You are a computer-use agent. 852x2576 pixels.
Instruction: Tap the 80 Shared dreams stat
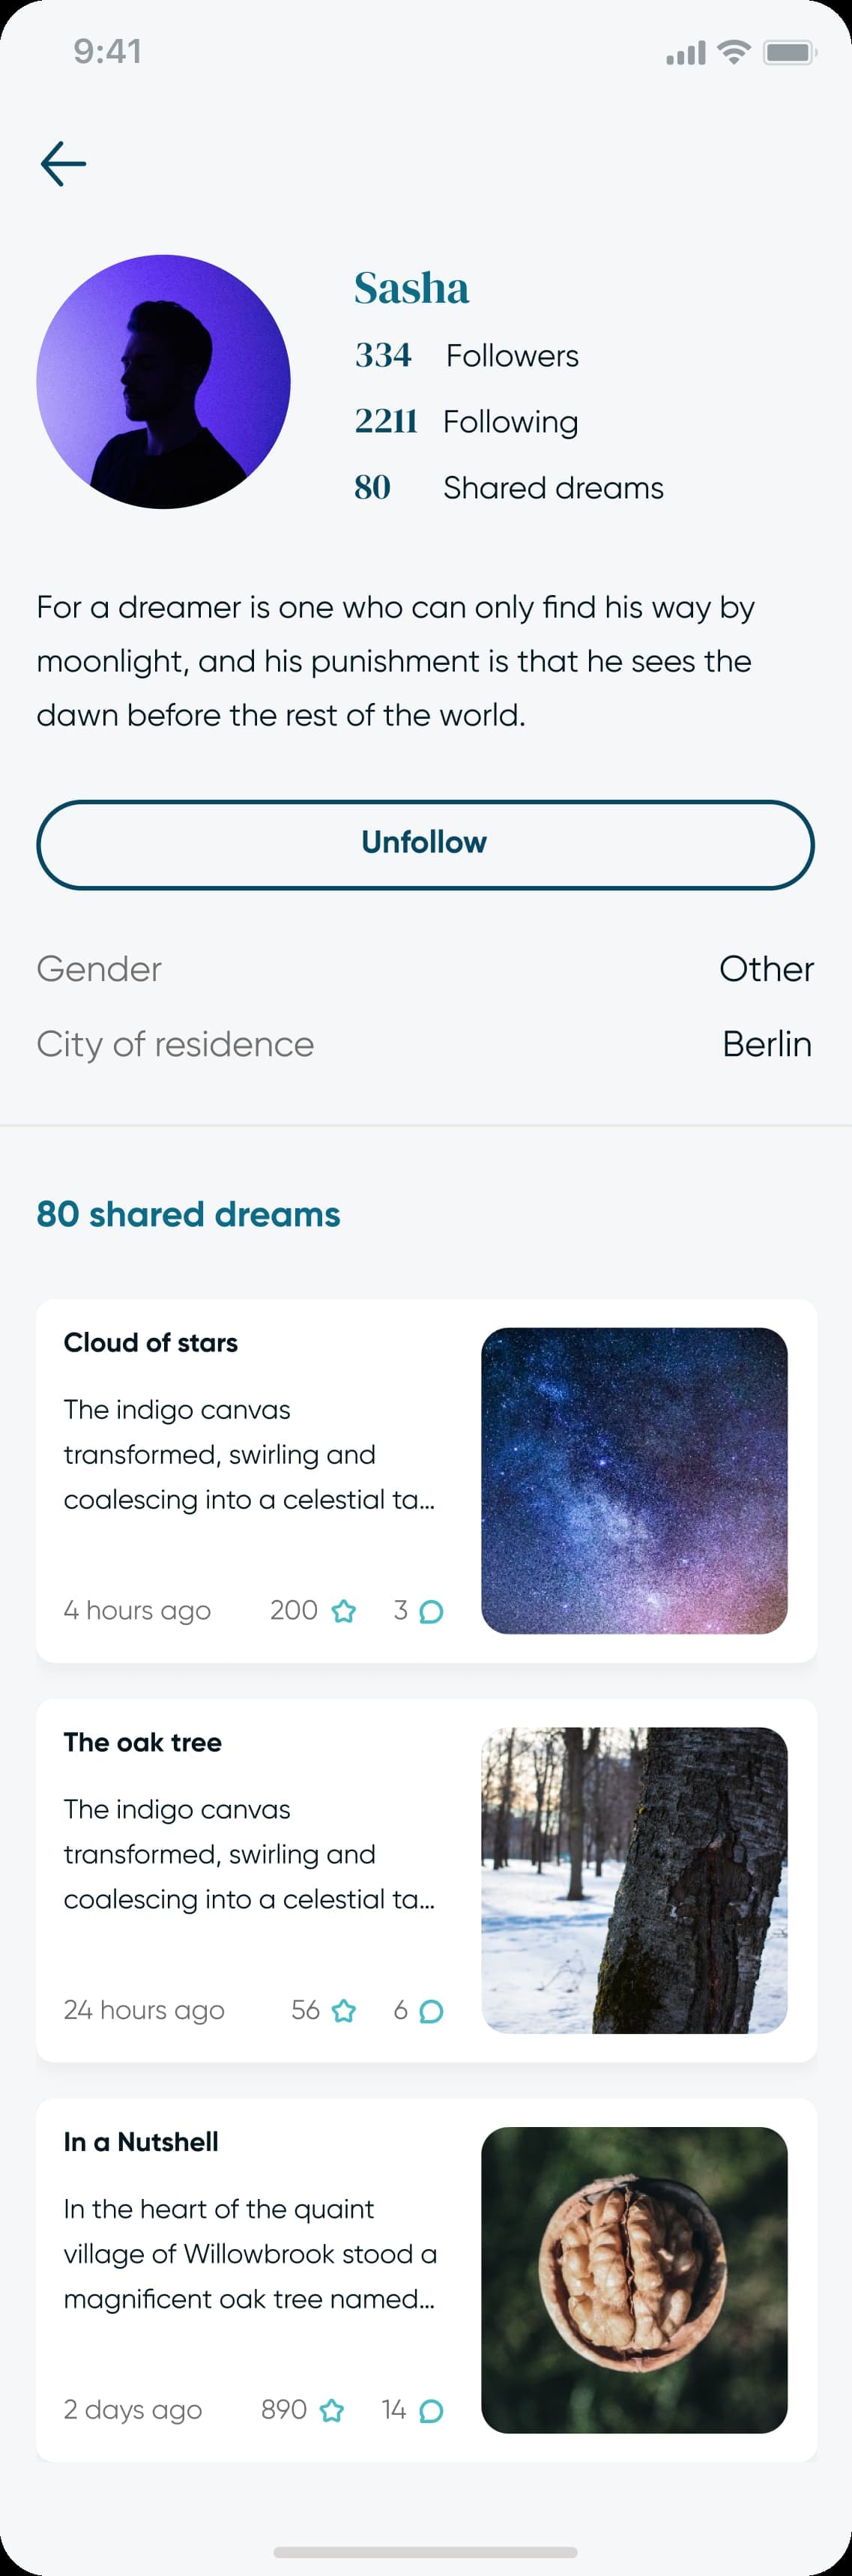508,487
